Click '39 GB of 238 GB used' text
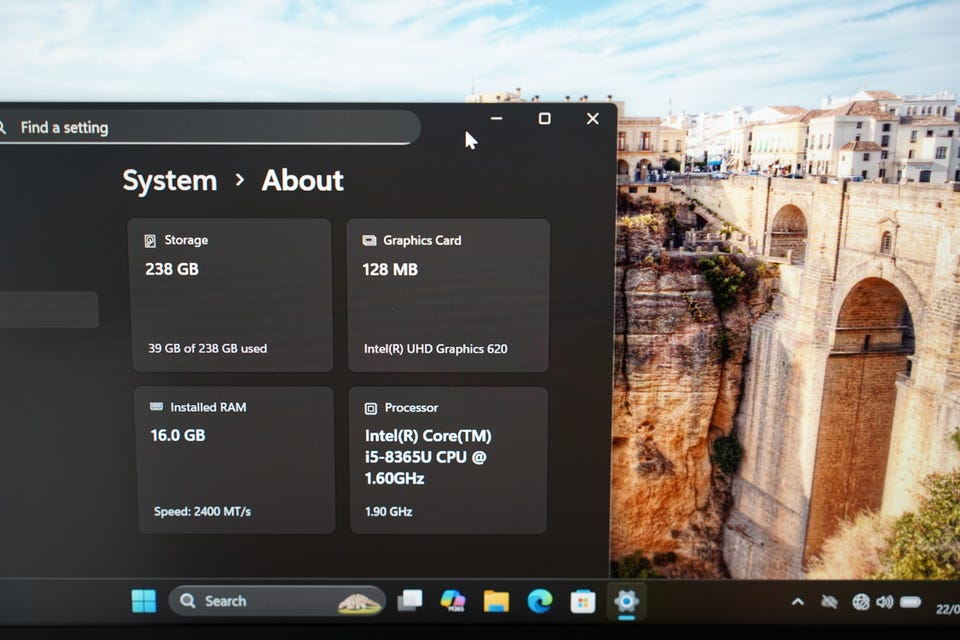This screenshot has width=960, height=640. [208, 348]
